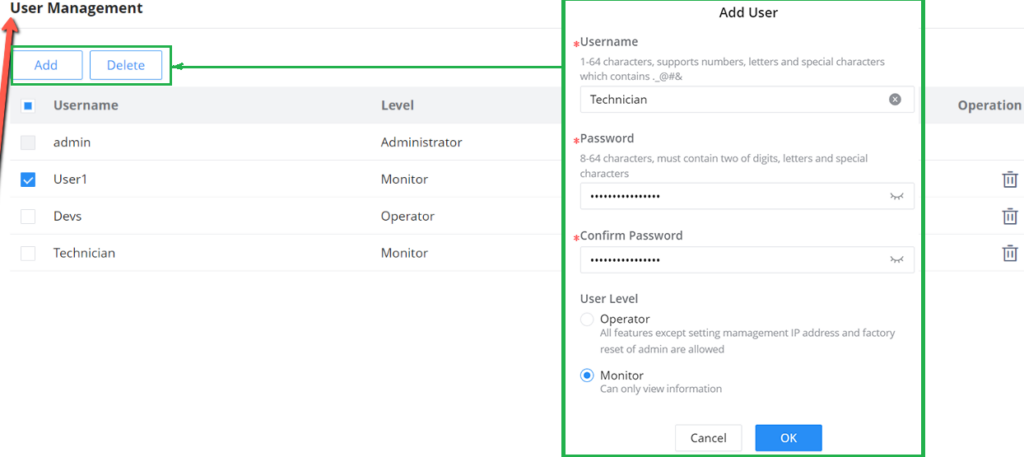Delete User1 with its trash icon
1024x457 pixels.
(1010, 180)
